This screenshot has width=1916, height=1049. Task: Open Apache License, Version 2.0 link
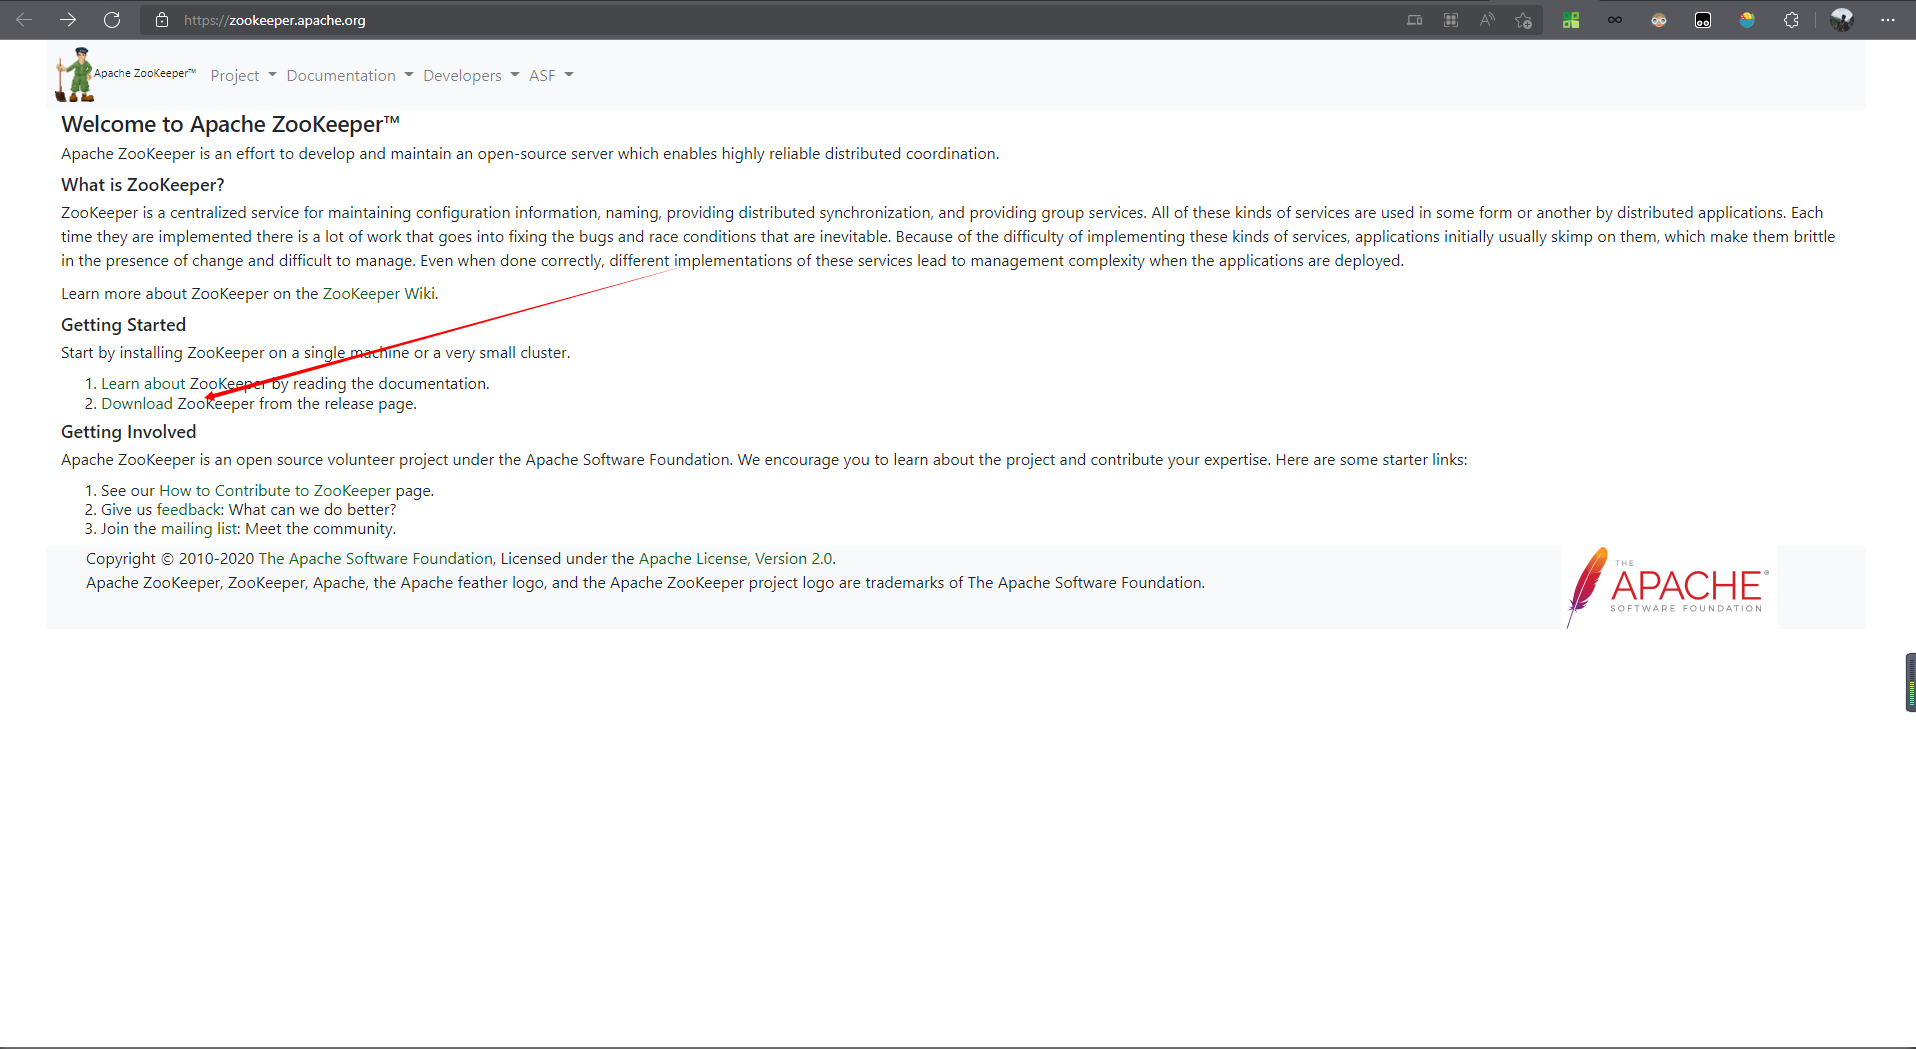tap(735, 559)
